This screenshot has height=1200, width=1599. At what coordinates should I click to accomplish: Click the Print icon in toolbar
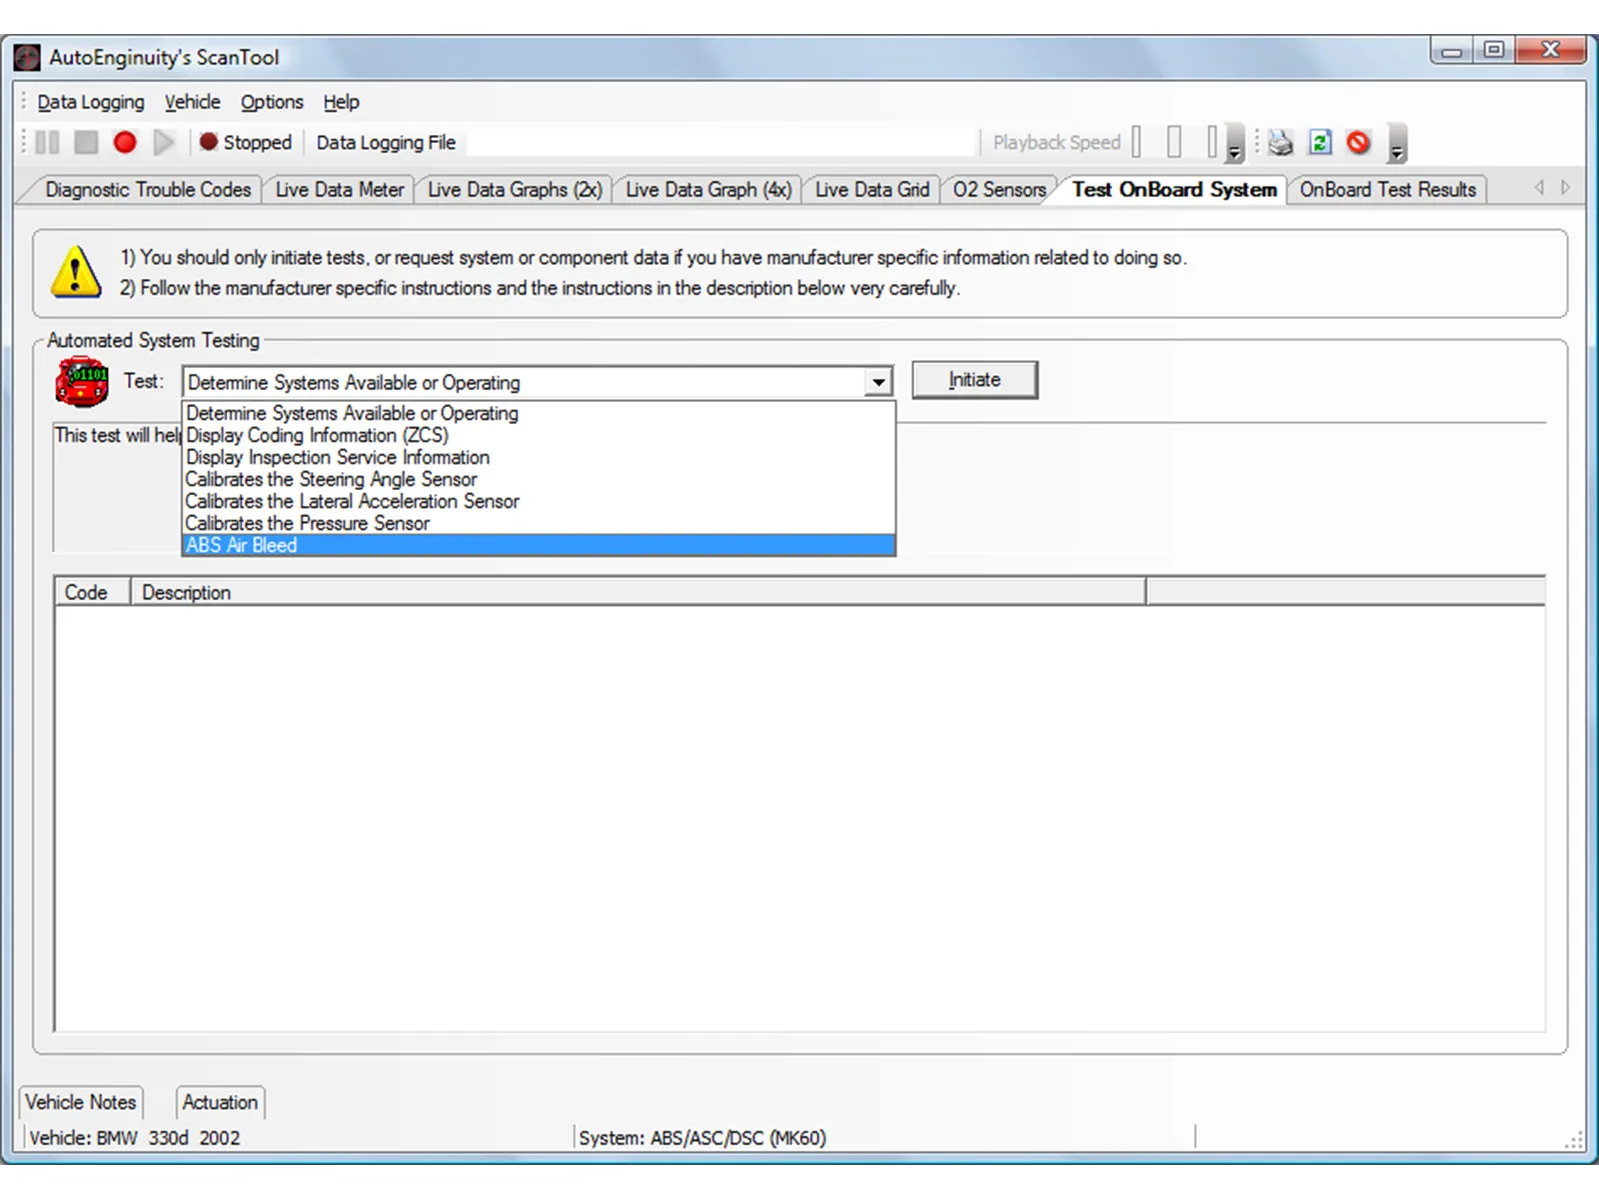pyautogui.click(x=1280, y=143)
